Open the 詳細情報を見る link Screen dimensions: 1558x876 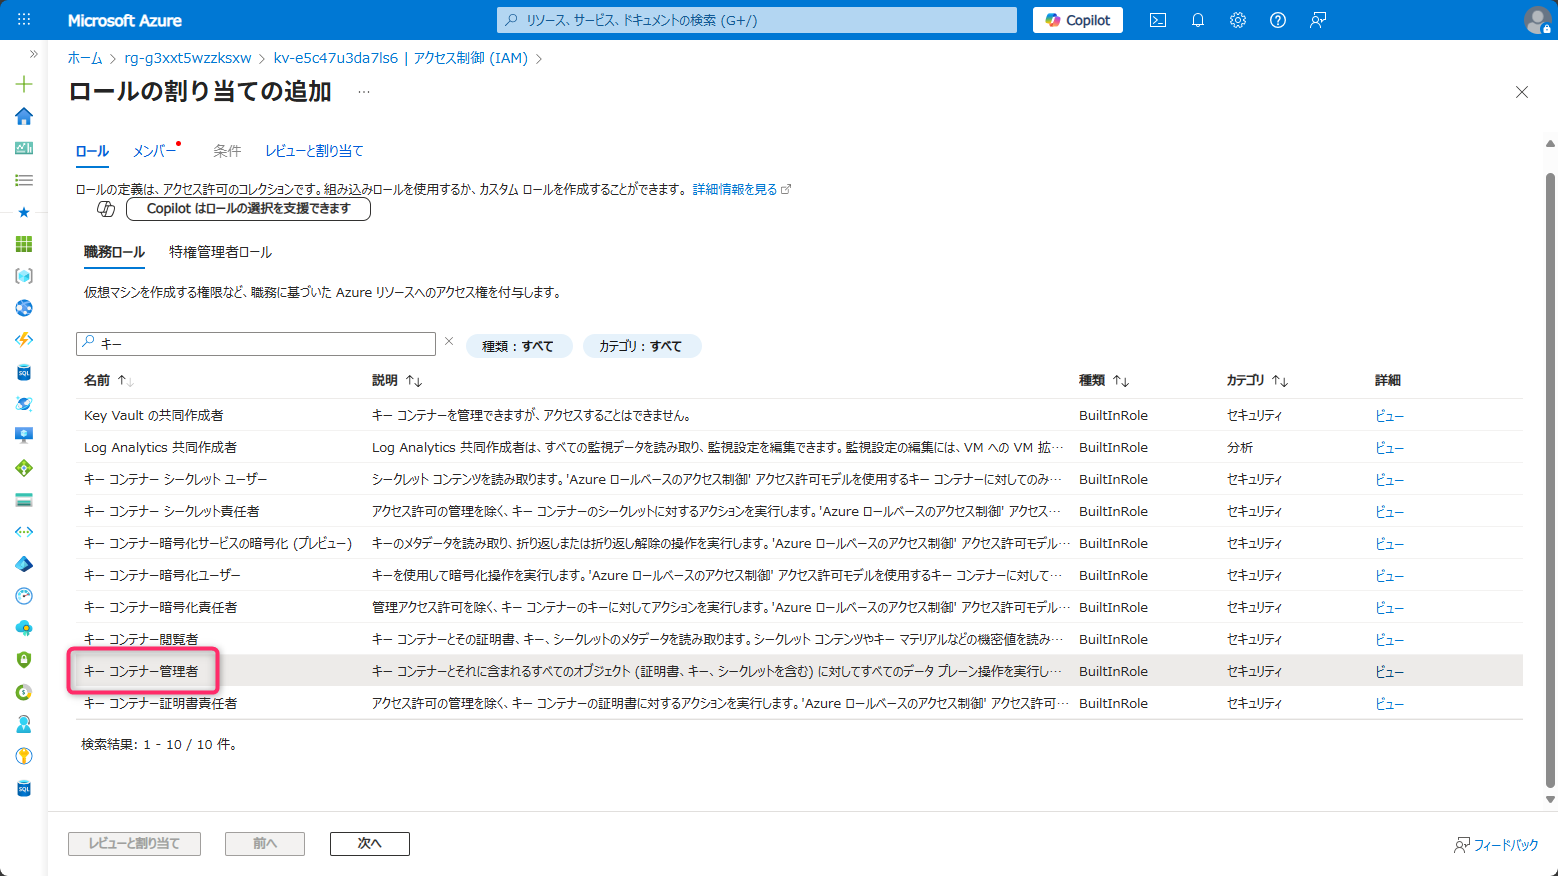[x=735, y=189]
